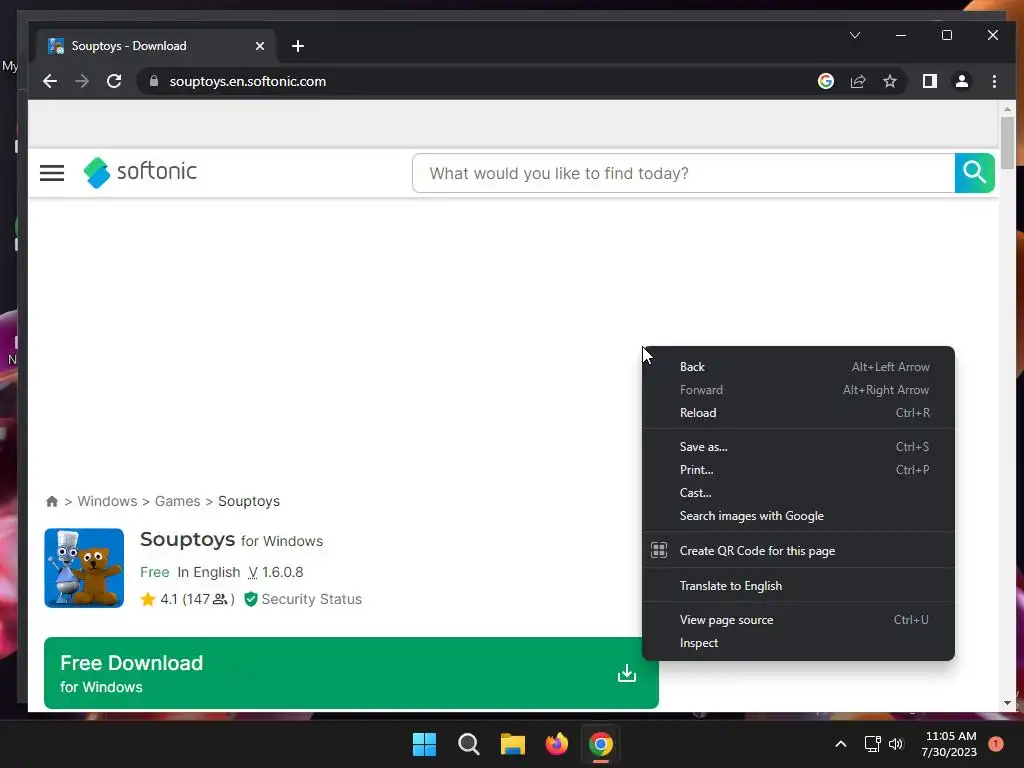Open the share page icon
This screenshot has width=1024, height=768.
click(857, 81)
